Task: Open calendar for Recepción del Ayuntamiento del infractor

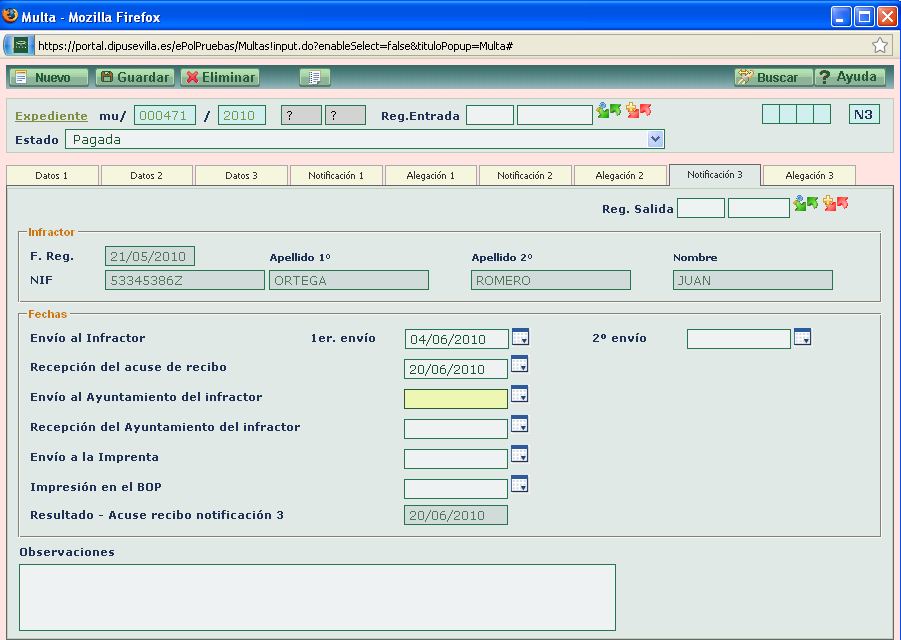Action: (520, 424)
